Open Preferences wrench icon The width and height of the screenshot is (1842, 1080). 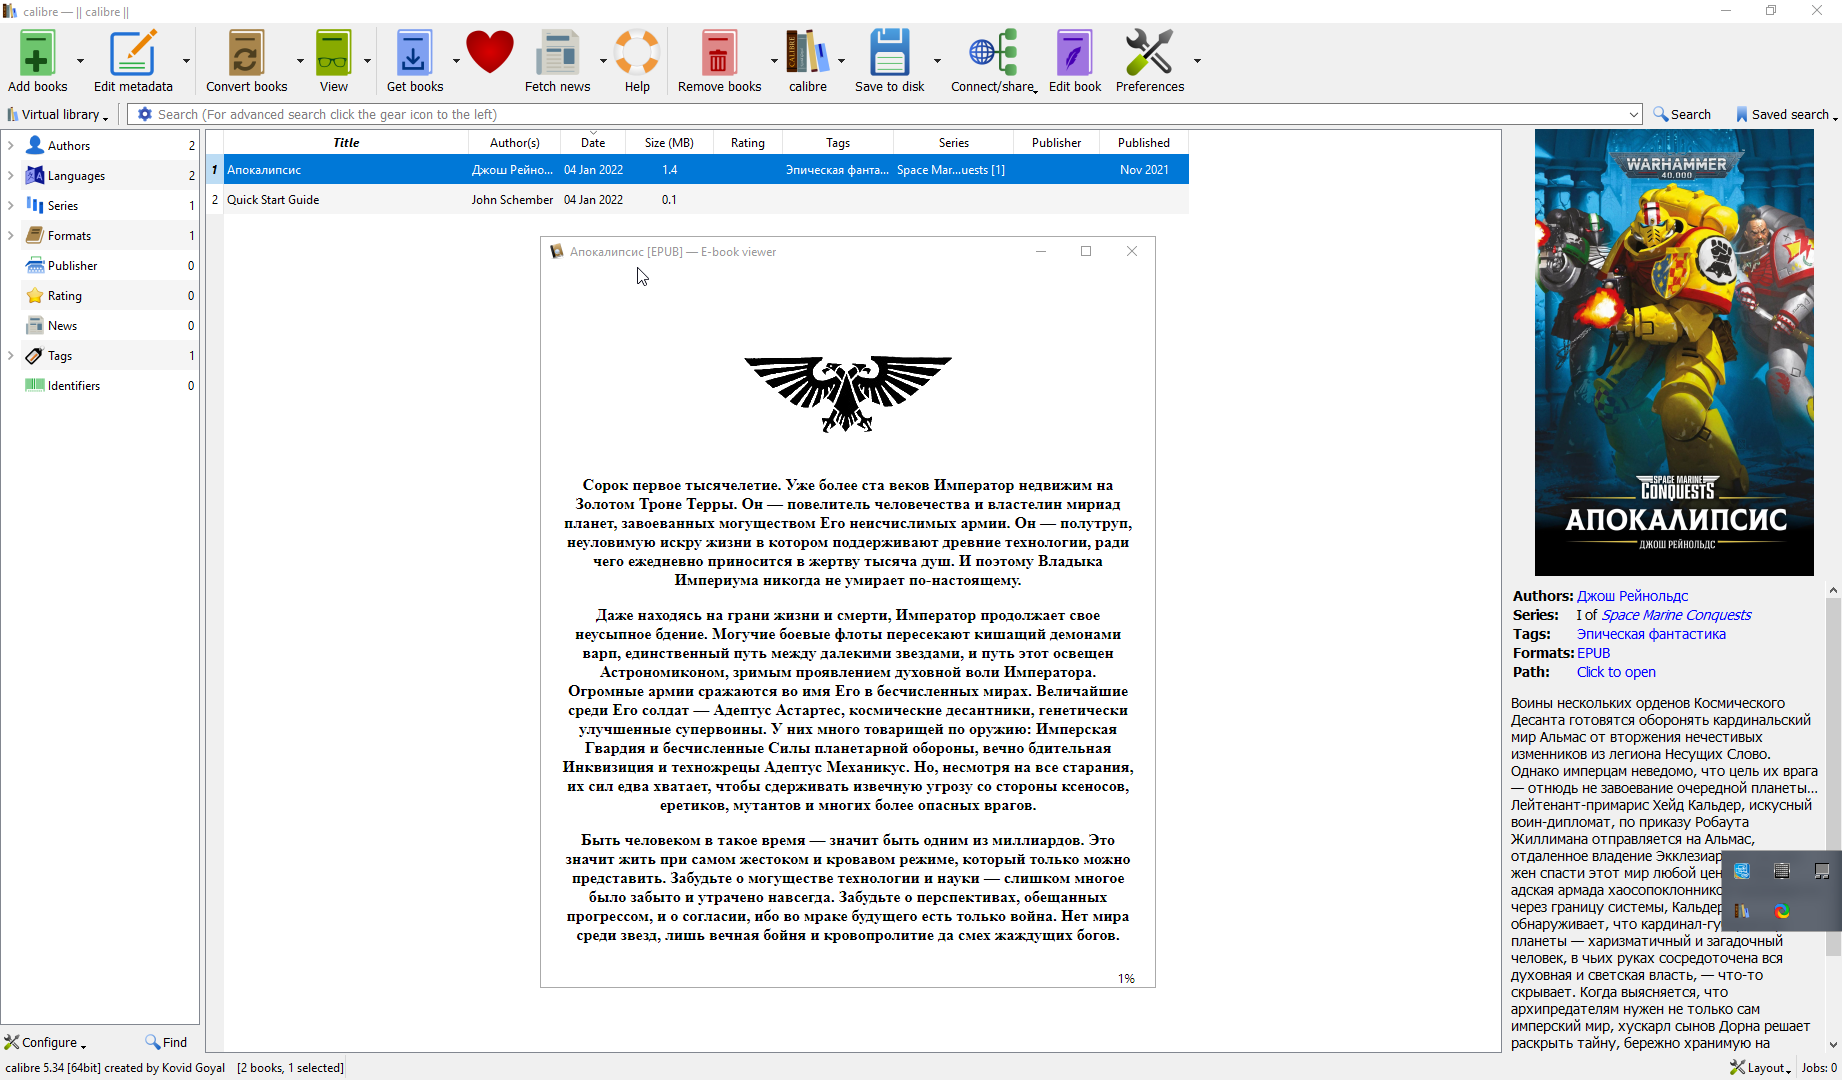1148,54
